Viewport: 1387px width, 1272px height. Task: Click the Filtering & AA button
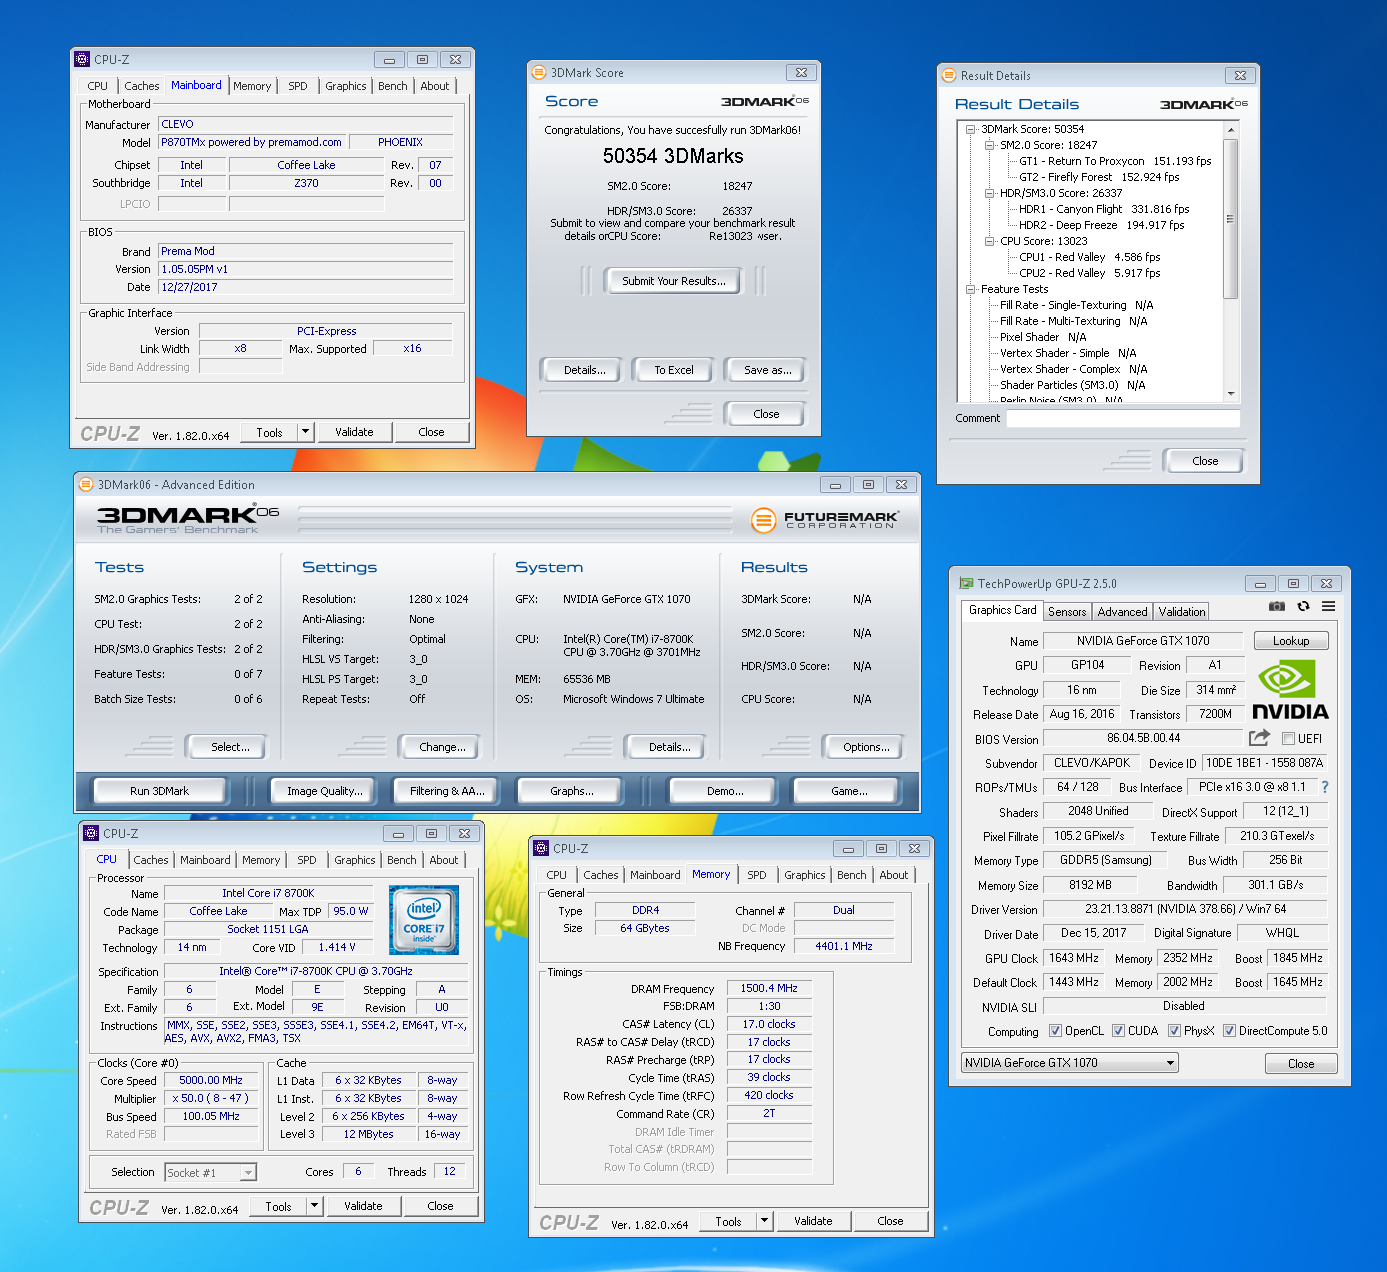click(x=447, y=791)
